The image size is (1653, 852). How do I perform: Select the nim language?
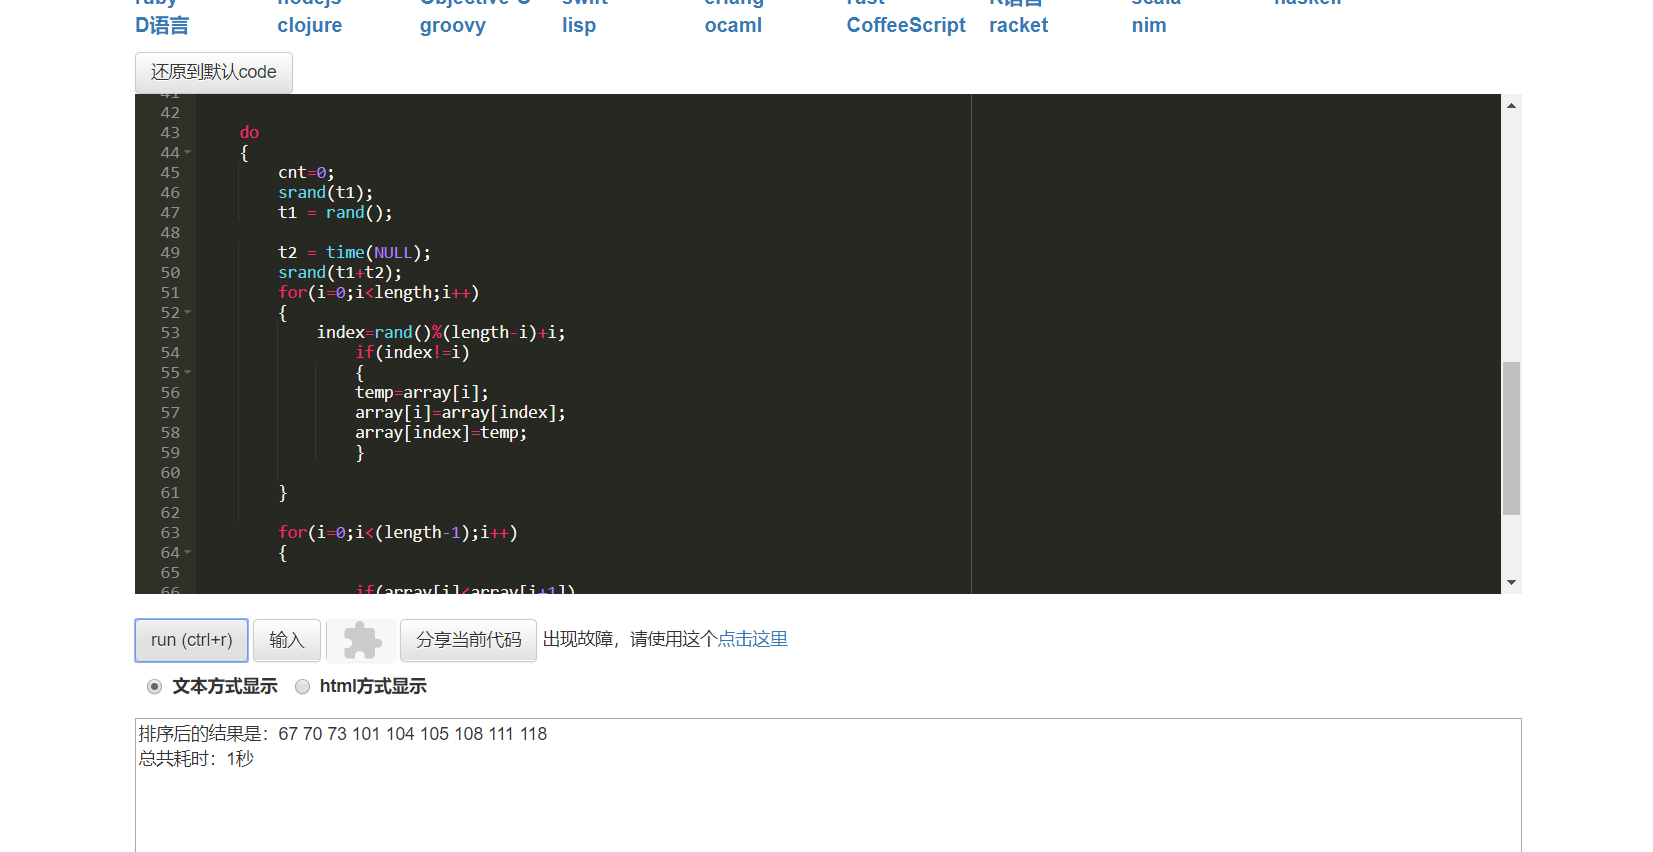[1149, 25]
